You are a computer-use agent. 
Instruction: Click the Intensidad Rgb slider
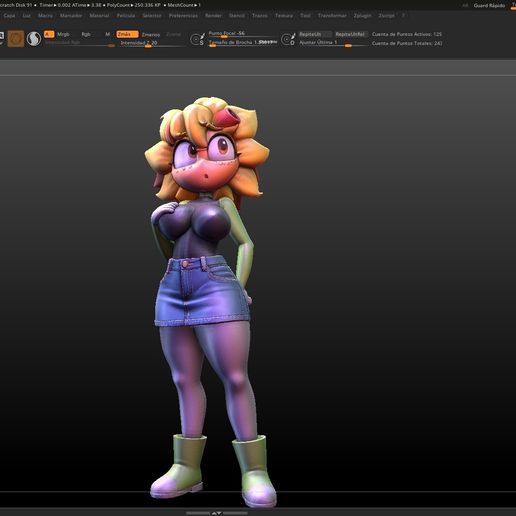[x=79, y=43]
